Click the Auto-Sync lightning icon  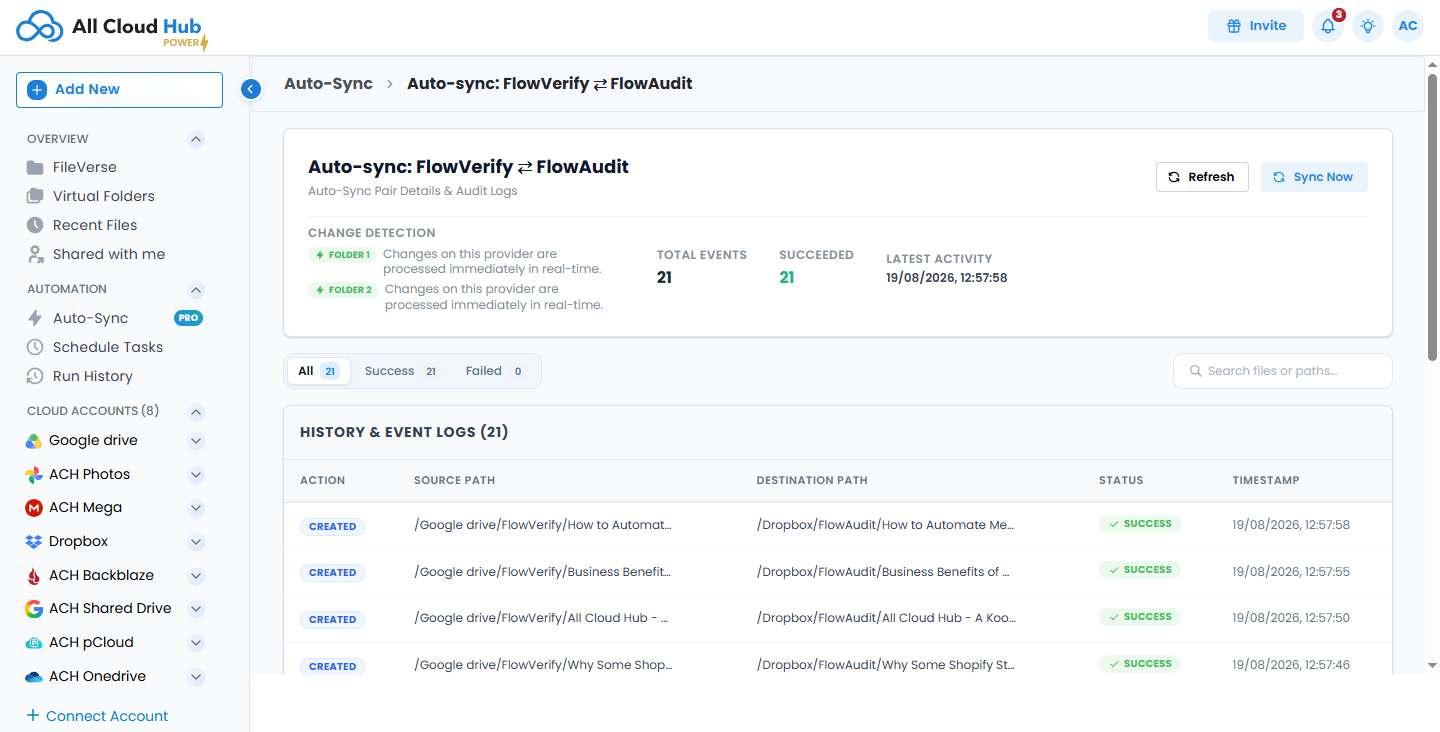[x=35, y=318]
